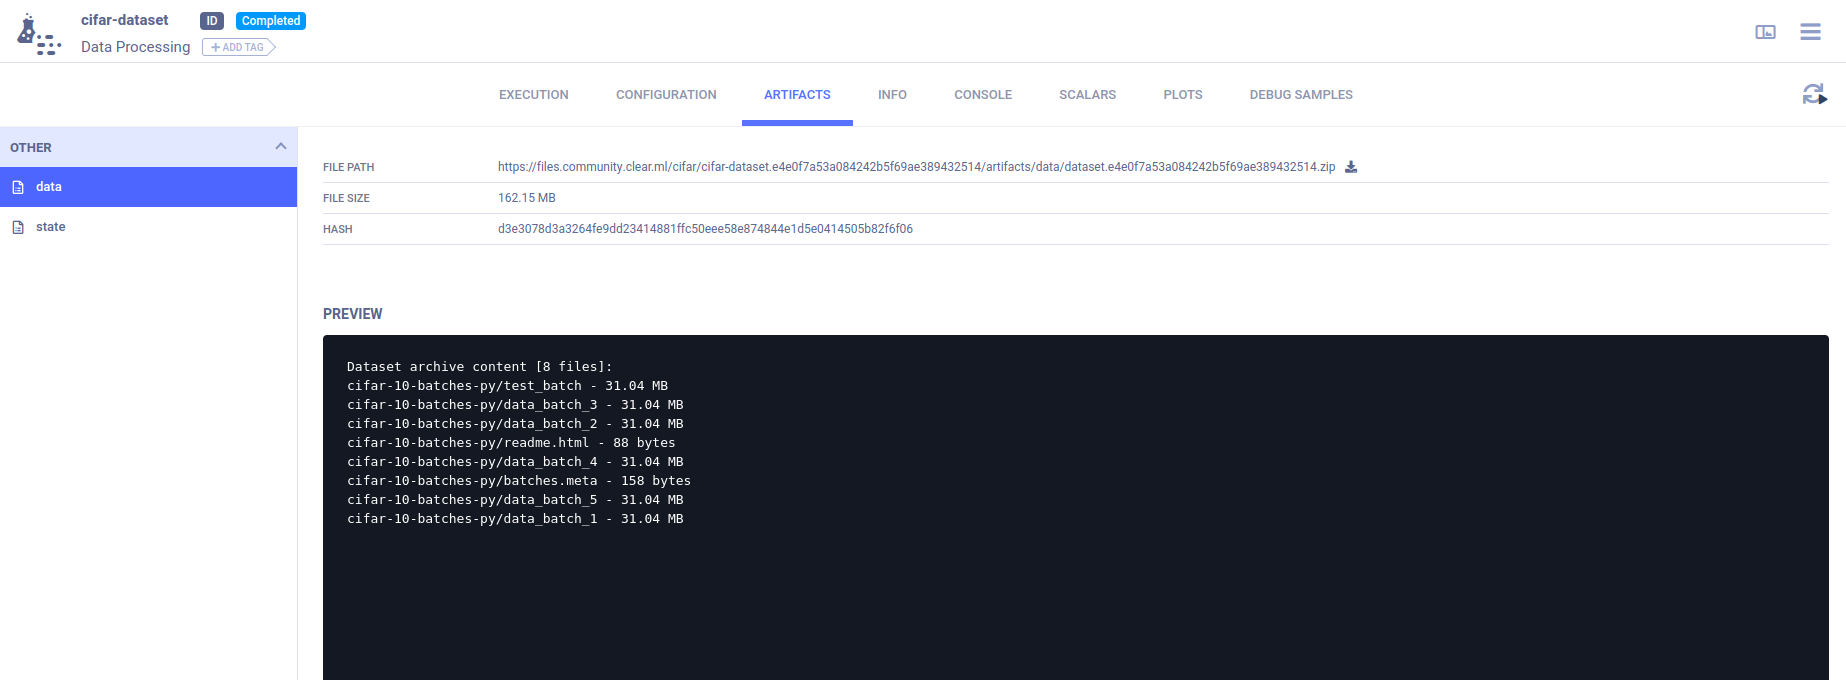Screen dimensions: 1846x680
Task: Open the CONFIGURATION tab
Action: 666,95
